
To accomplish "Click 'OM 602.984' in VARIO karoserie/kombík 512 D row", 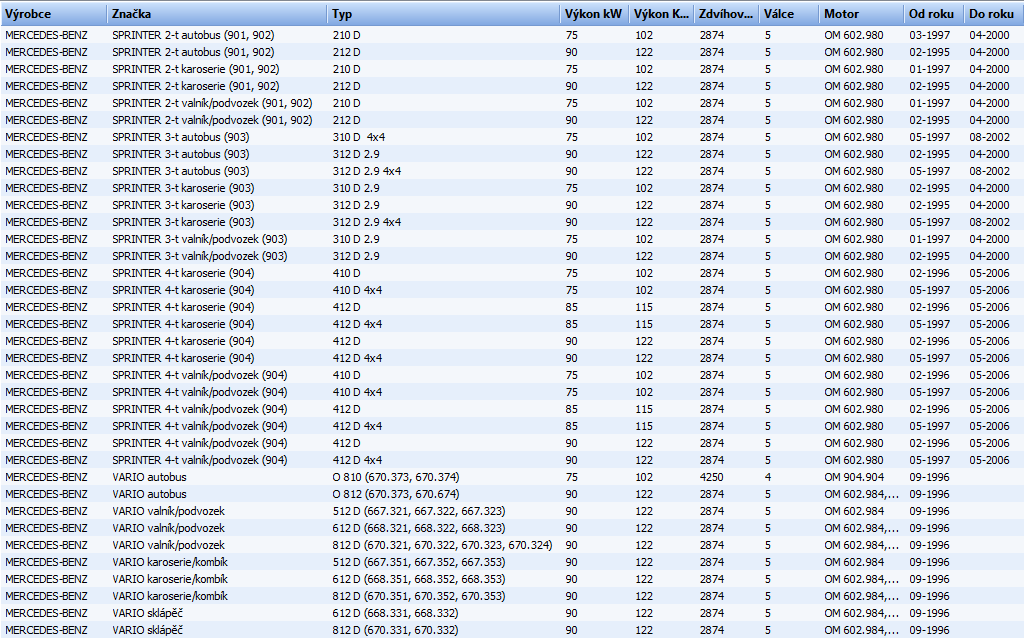I will tap(854, 562).
